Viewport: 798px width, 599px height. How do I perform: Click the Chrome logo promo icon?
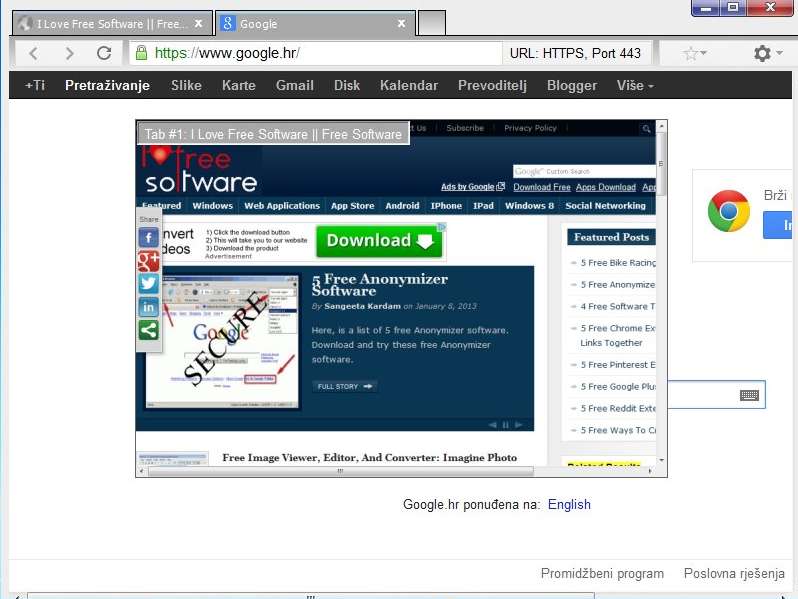[x=728, y=211]
